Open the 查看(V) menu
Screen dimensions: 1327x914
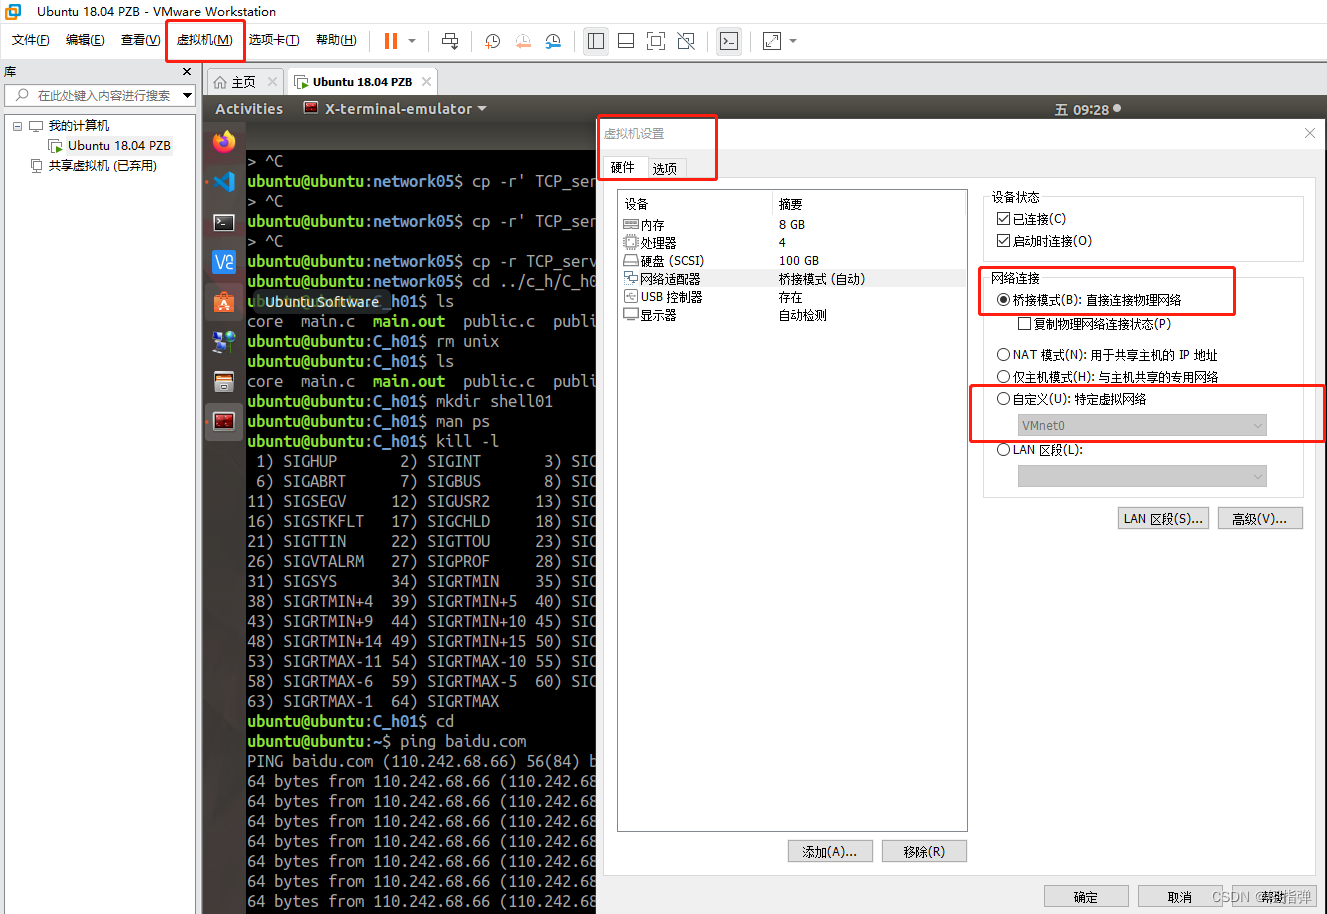(140, 40)
